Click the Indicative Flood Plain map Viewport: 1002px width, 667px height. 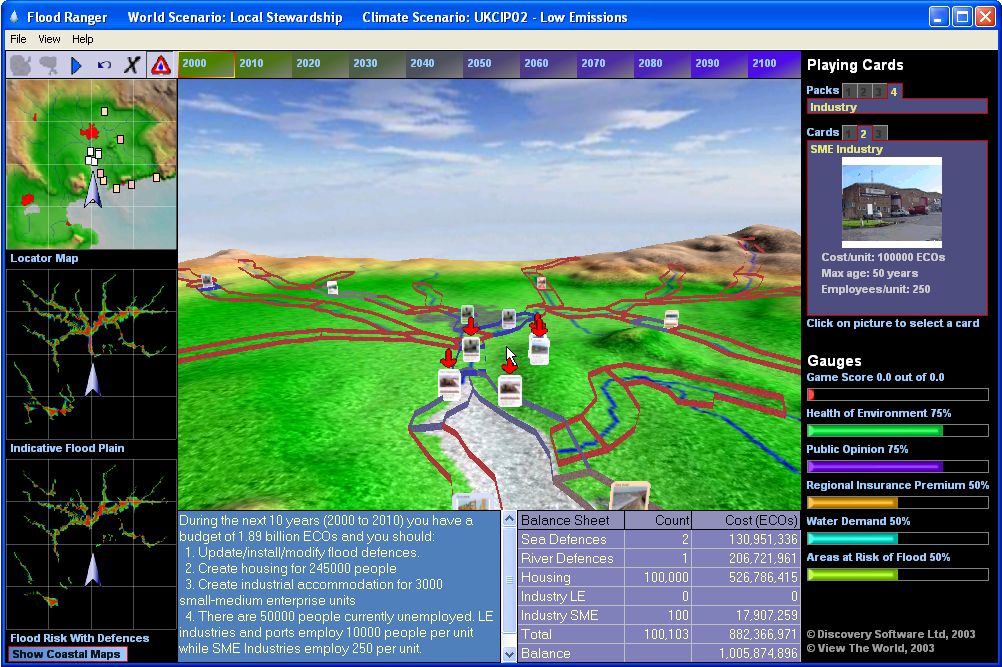coord(91,355)
